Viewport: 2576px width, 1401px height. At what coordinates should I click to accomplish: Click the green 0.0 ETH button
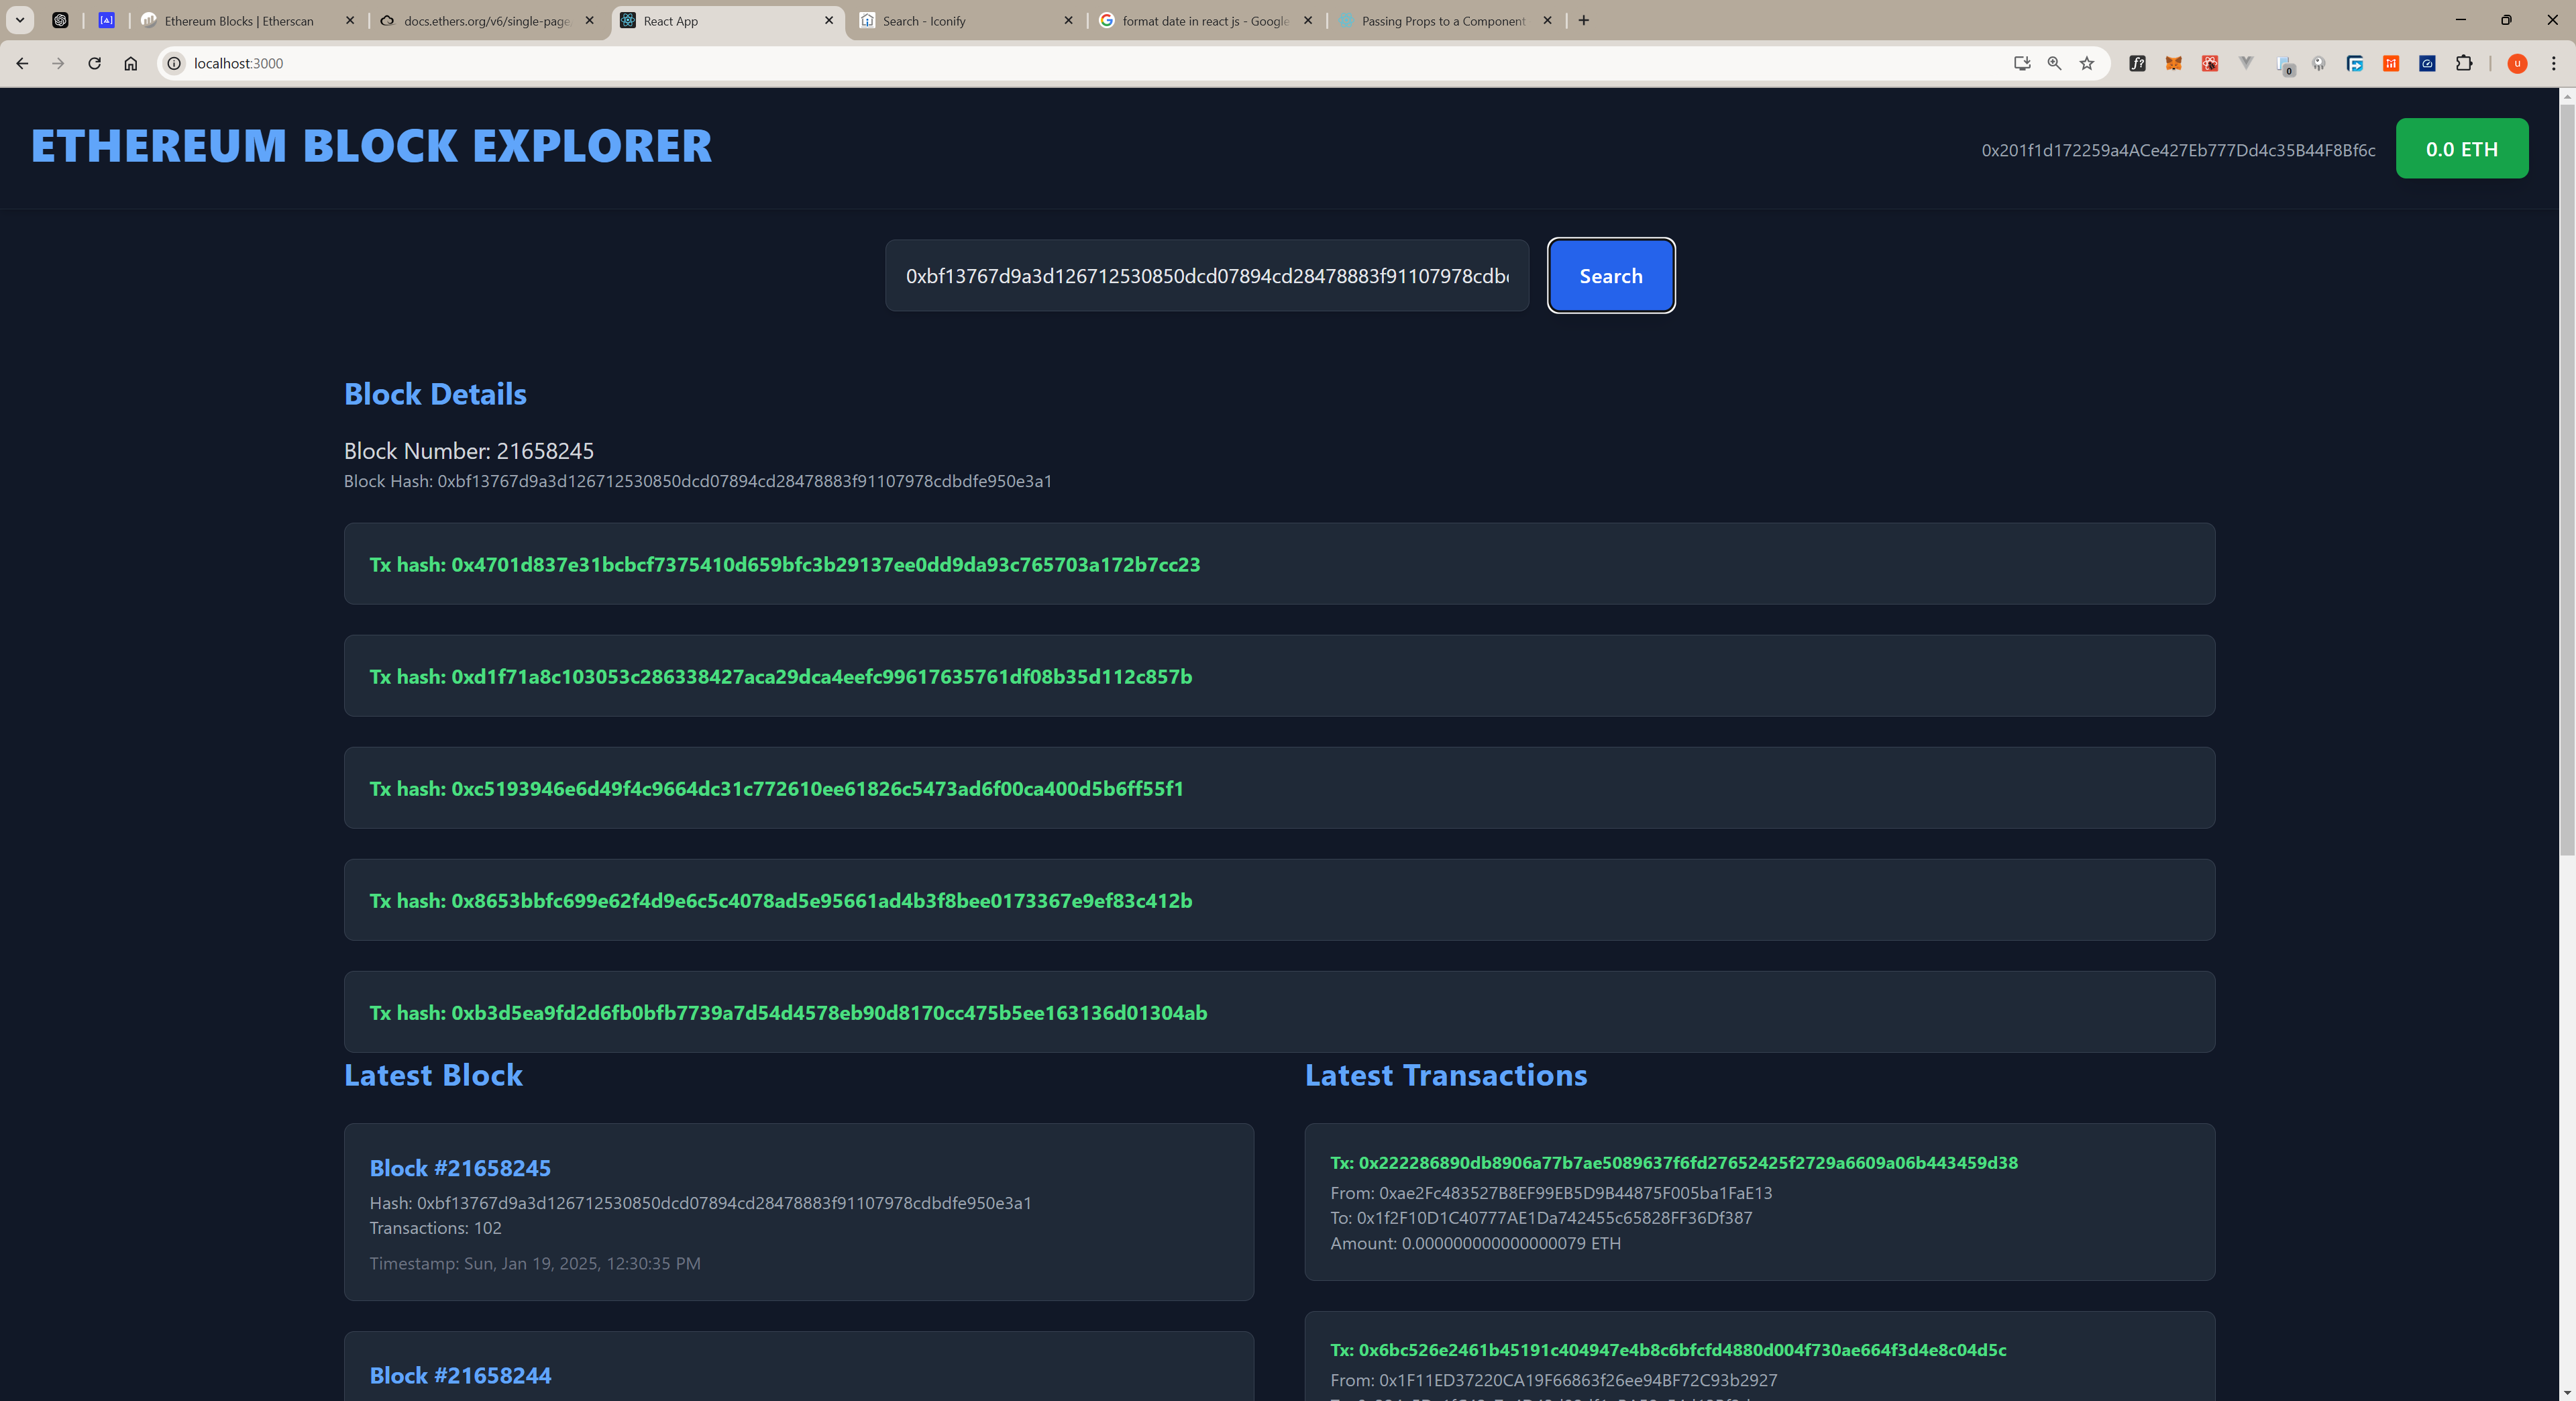coord(2461,149)
